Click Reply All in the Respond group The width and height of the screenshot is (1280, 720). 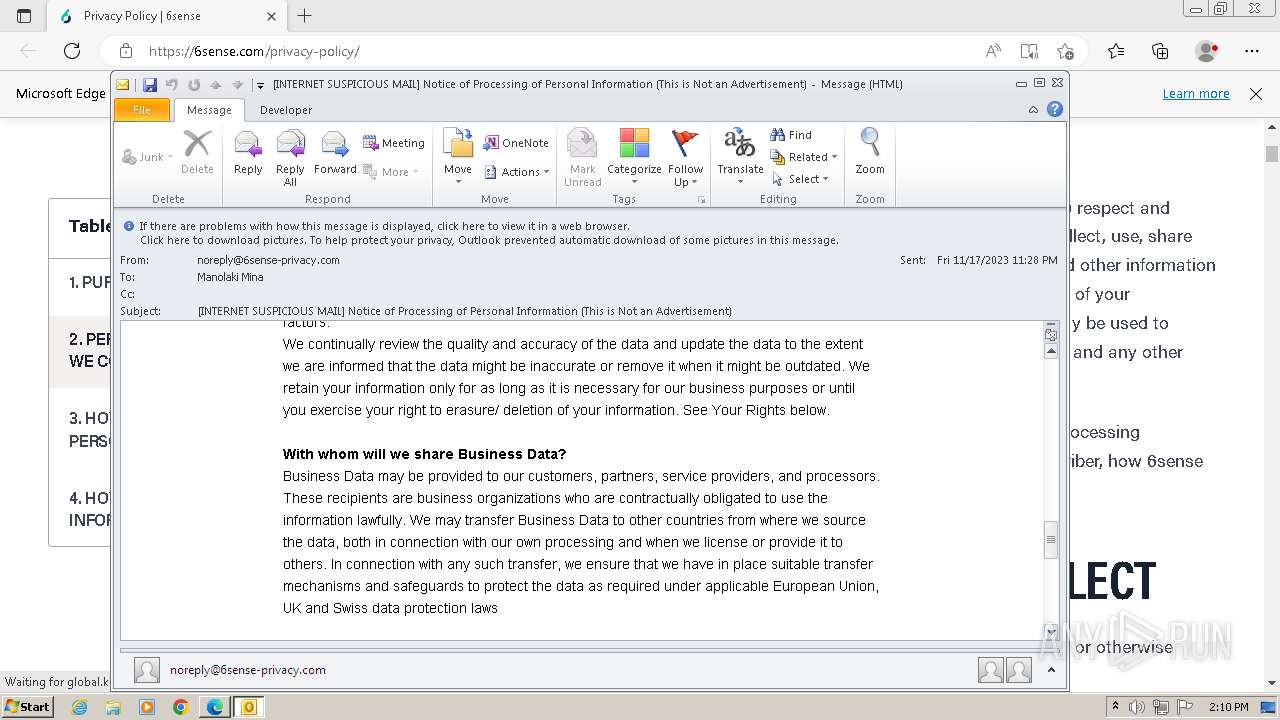click(290, 158)
